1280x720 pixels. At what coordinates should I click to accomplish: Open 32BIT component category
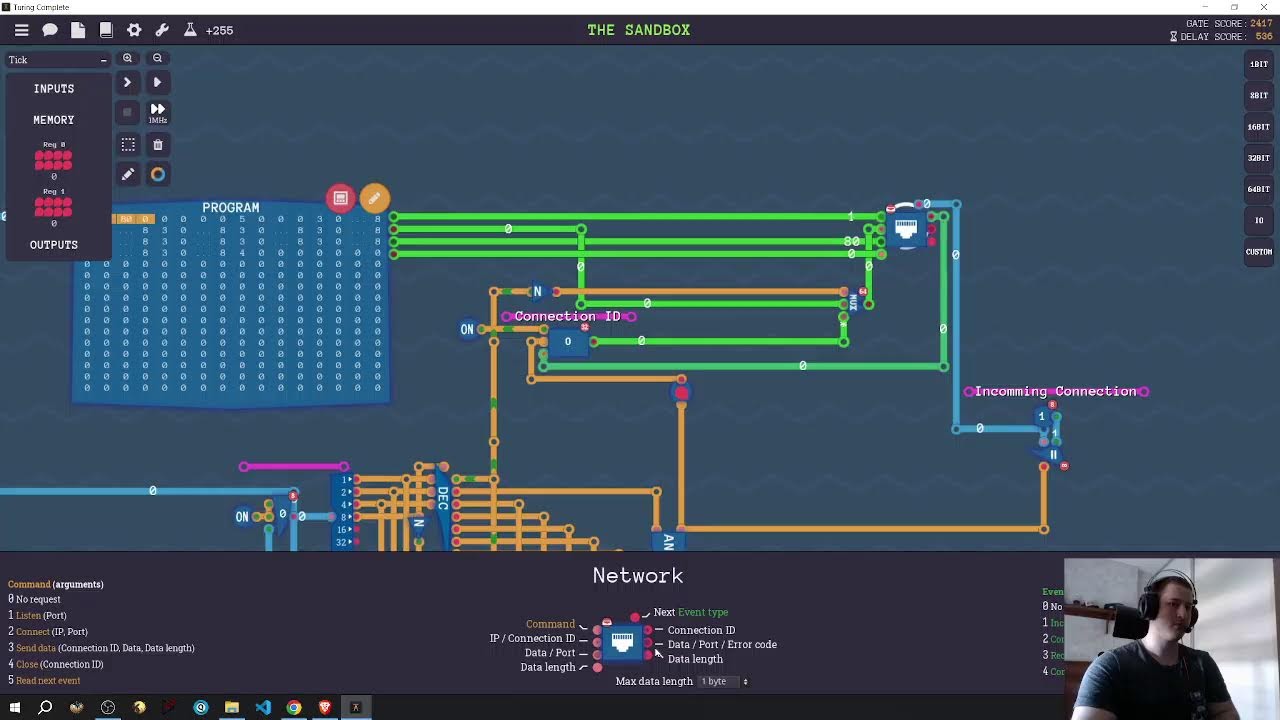point(1259,158)
